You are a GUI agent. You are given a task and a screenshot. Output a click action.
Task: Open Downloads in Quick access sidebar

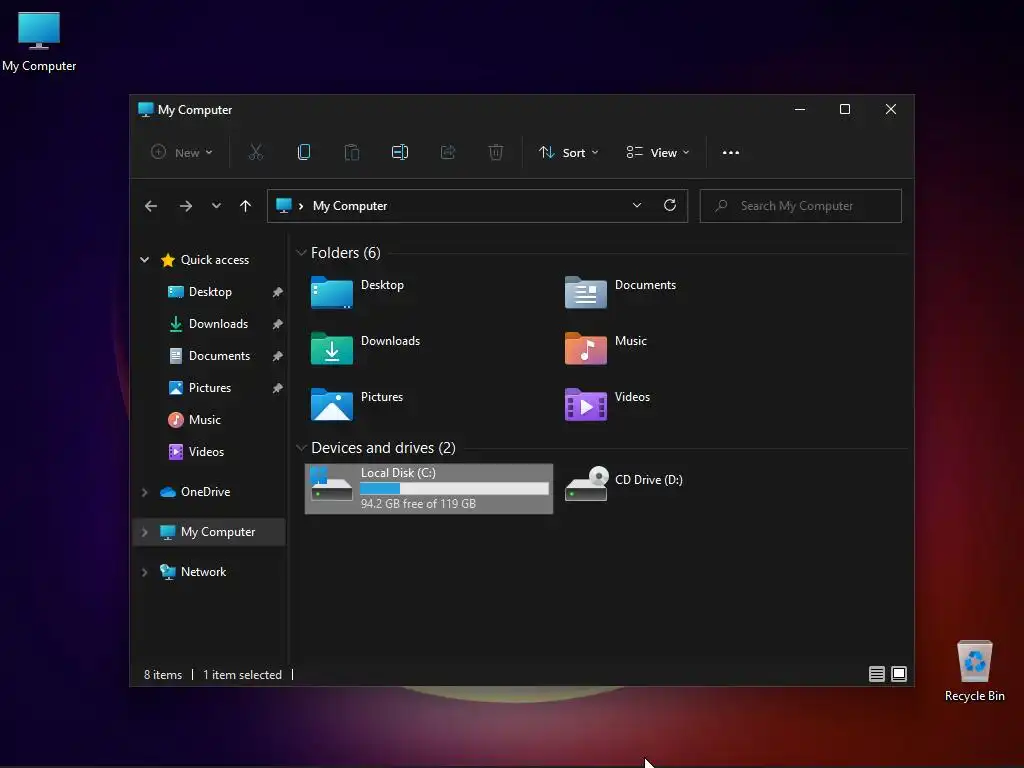tap(218, 324)
